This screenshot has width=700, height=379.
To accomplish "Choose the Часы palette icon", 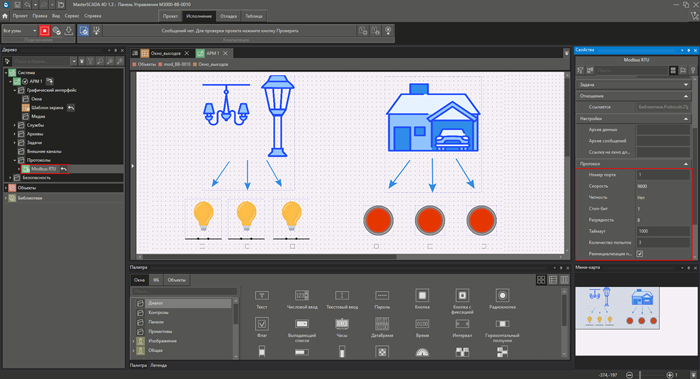I will point(342,327).
